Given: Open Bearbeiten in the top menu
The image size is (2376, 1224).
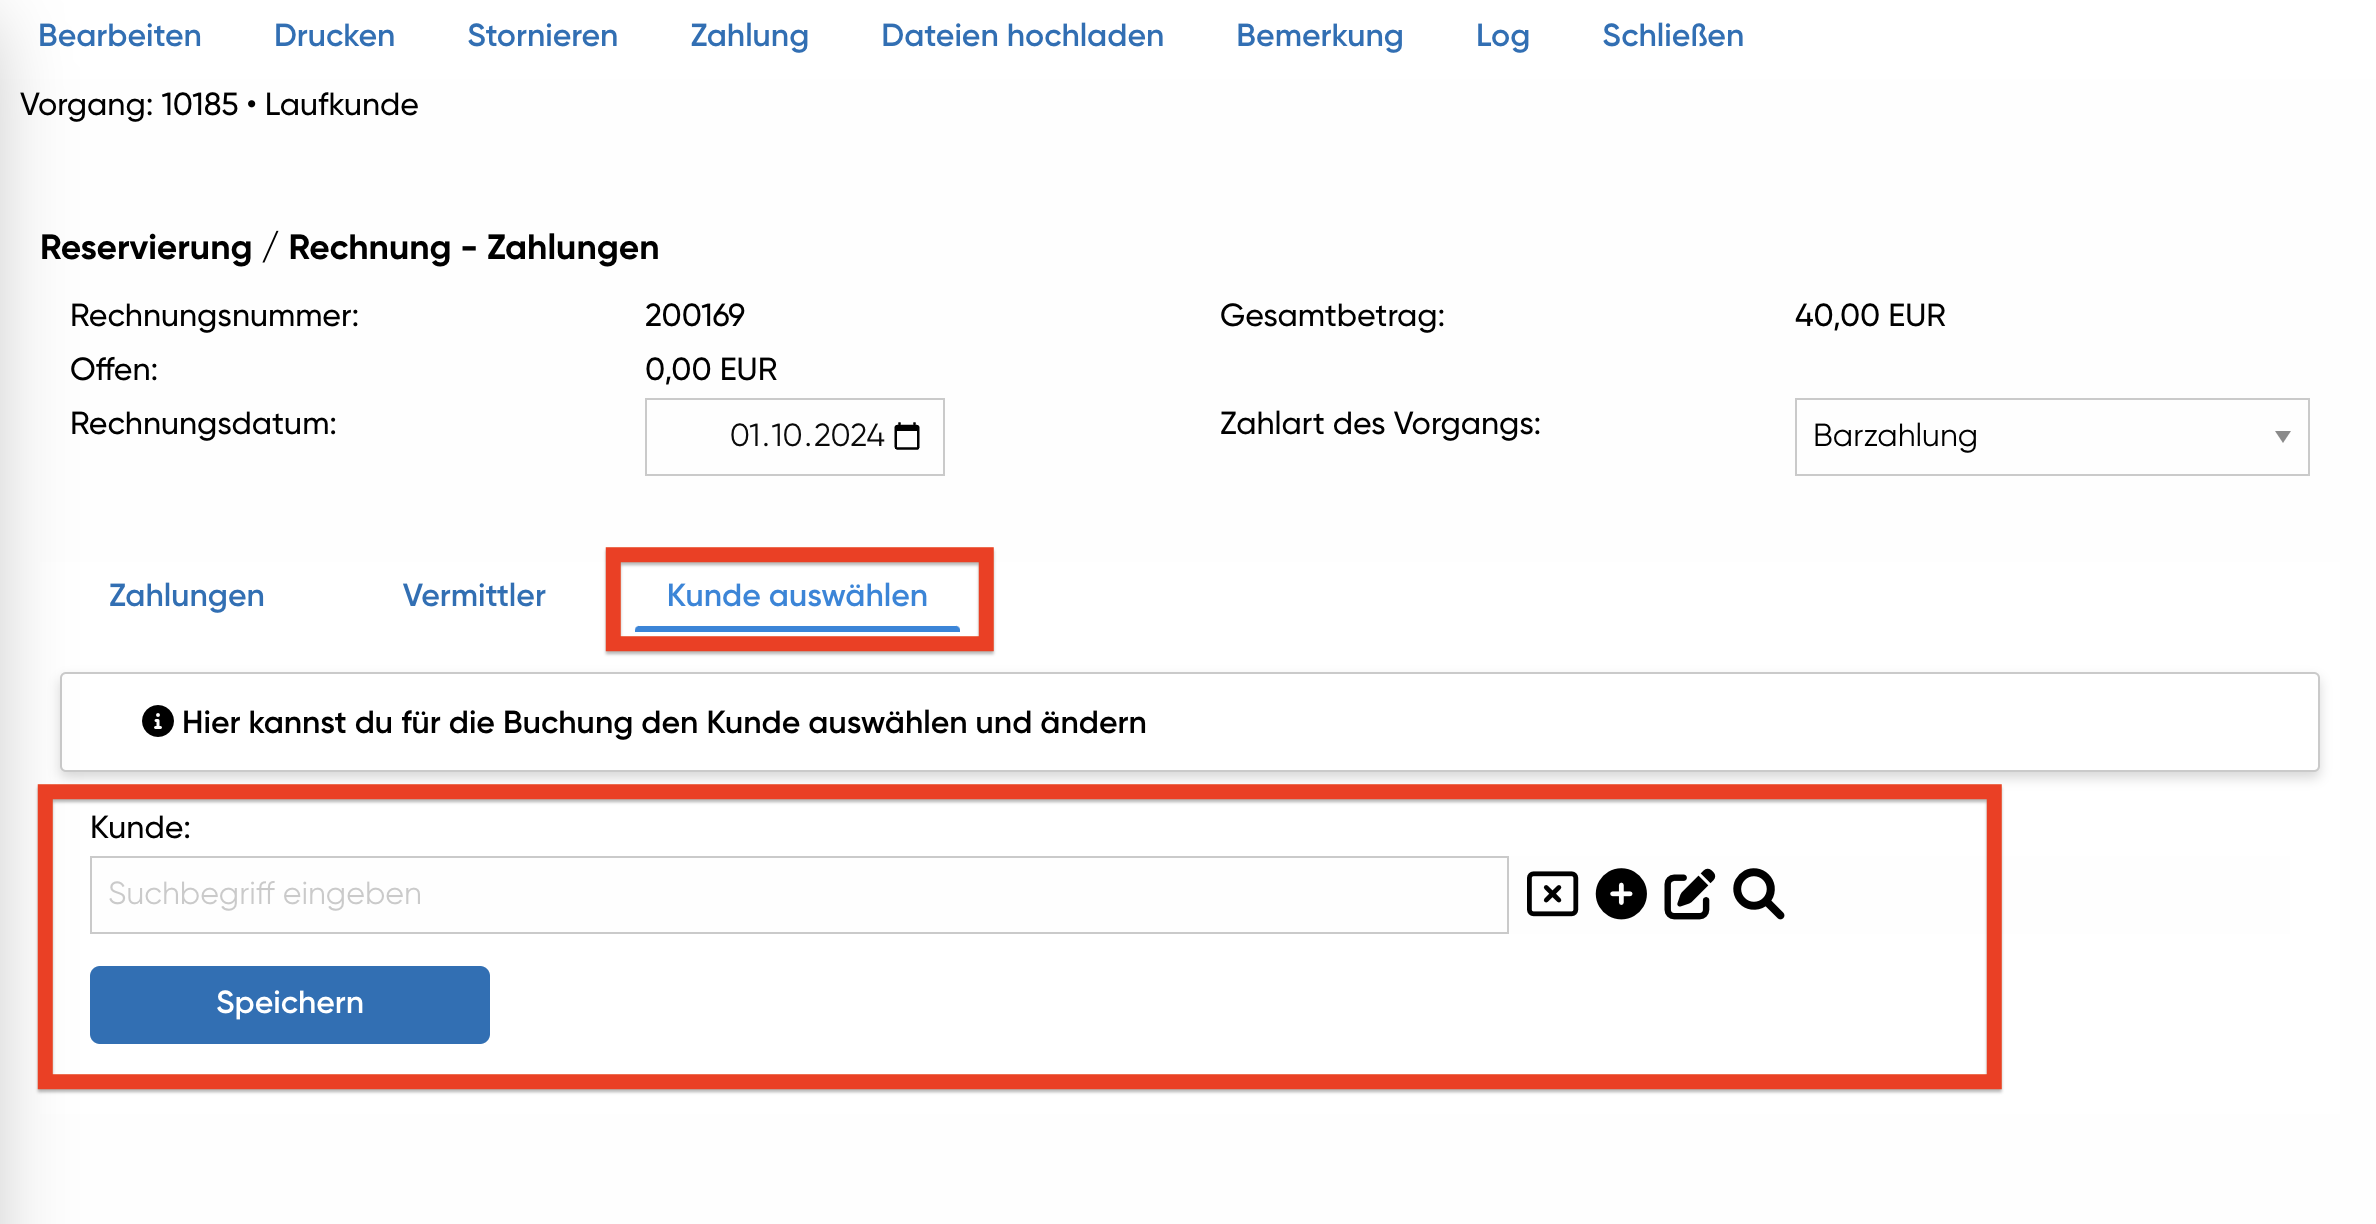Looking at the screenshot, I should 120,36.
